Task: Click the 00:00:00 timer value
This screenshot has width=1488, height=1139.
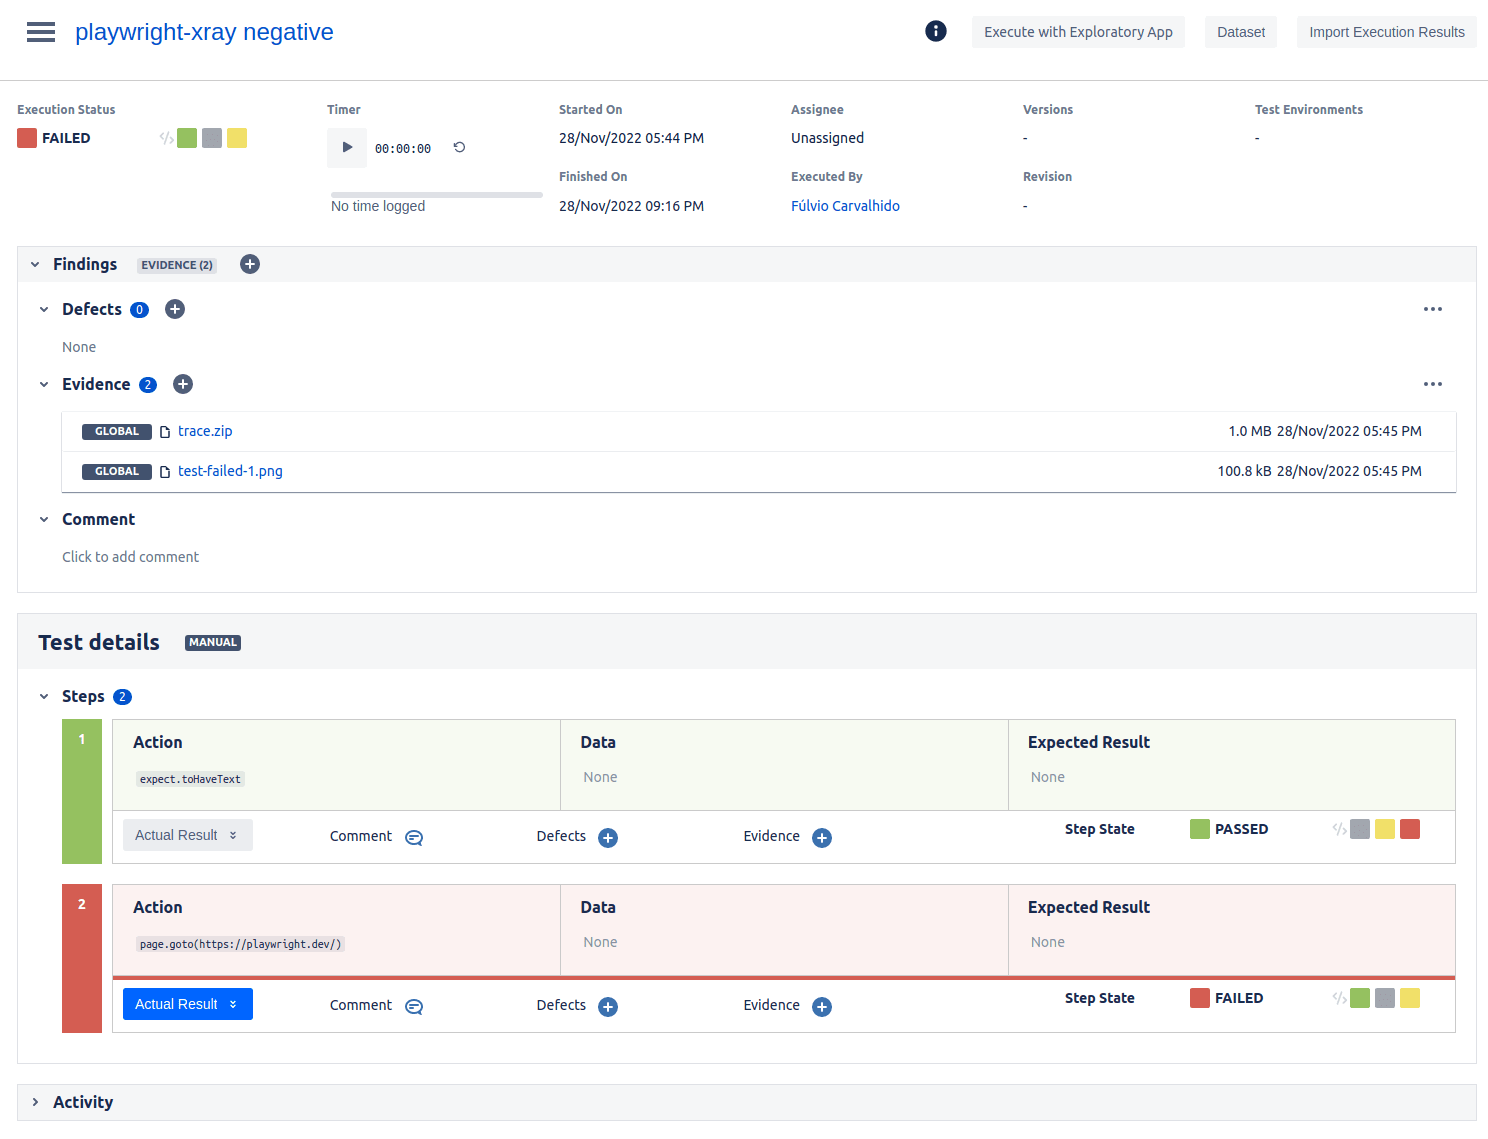Action: click(403, 149)
